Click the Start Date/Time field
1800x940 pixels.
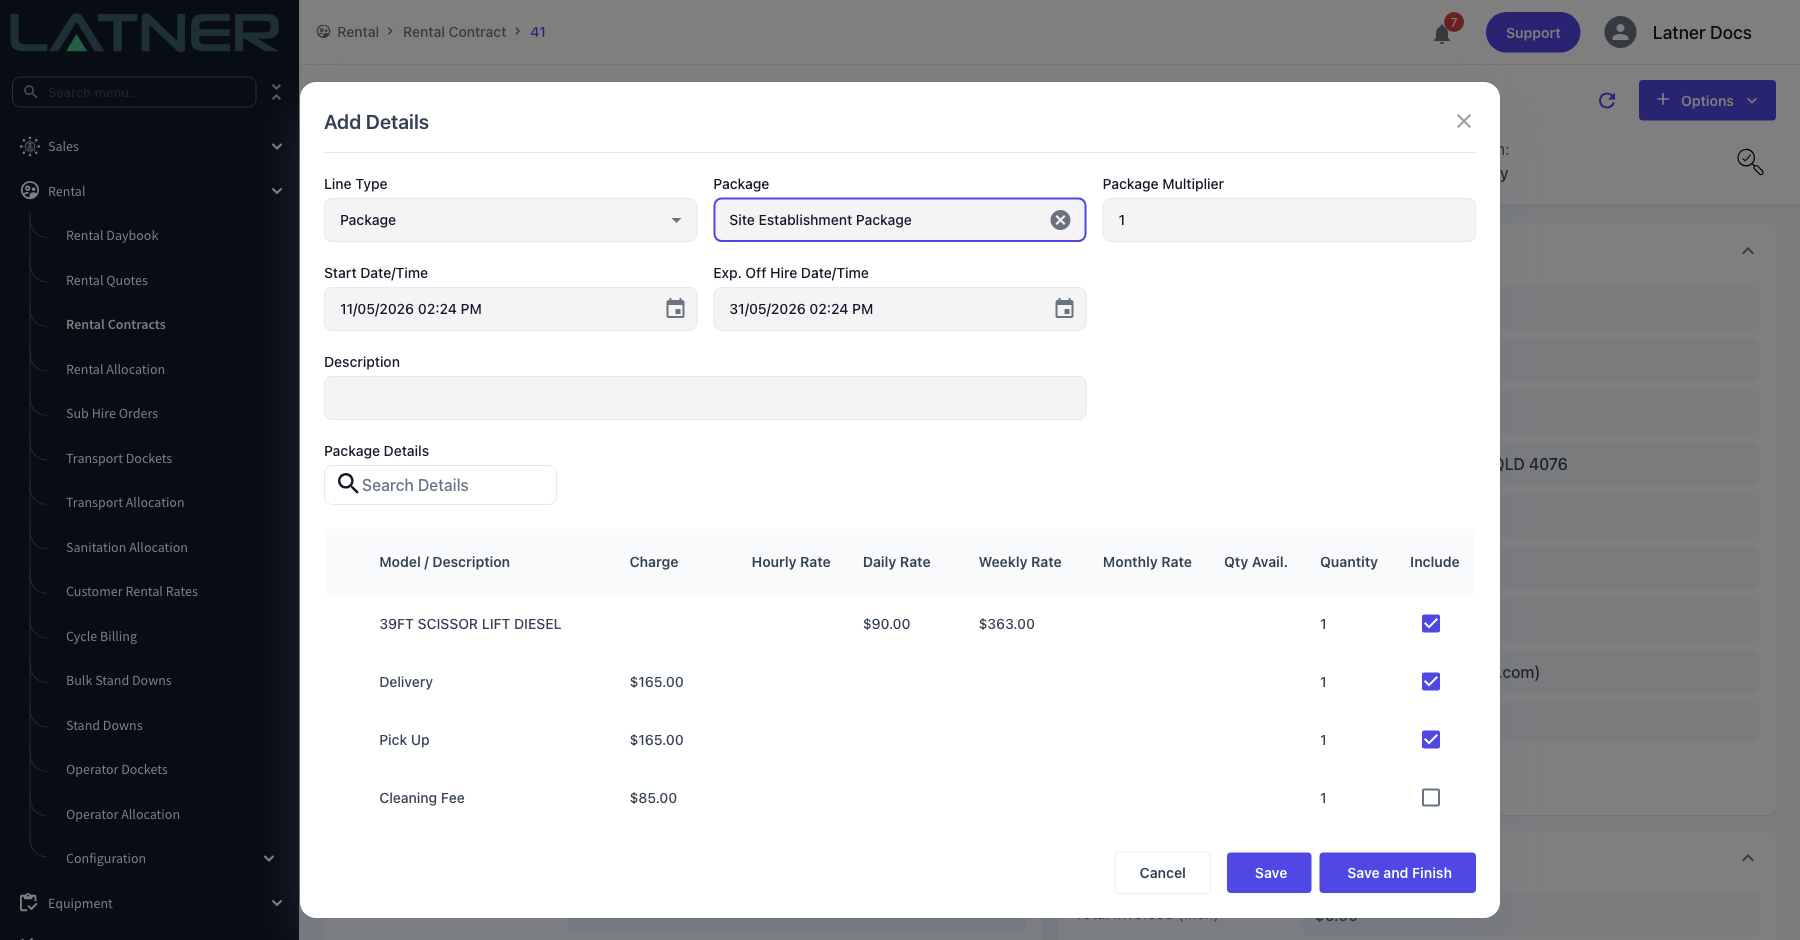(510, 309)
